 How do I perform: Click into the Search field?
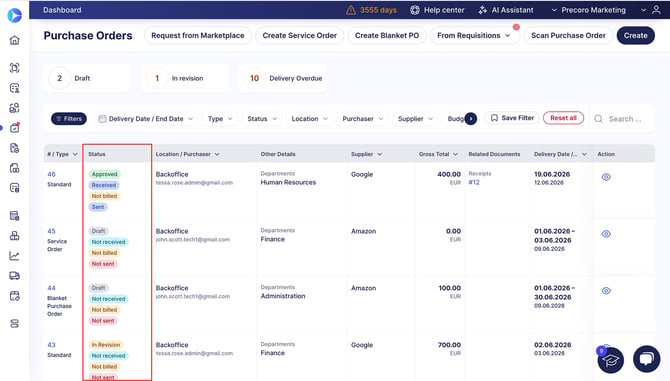pos(623,119)
